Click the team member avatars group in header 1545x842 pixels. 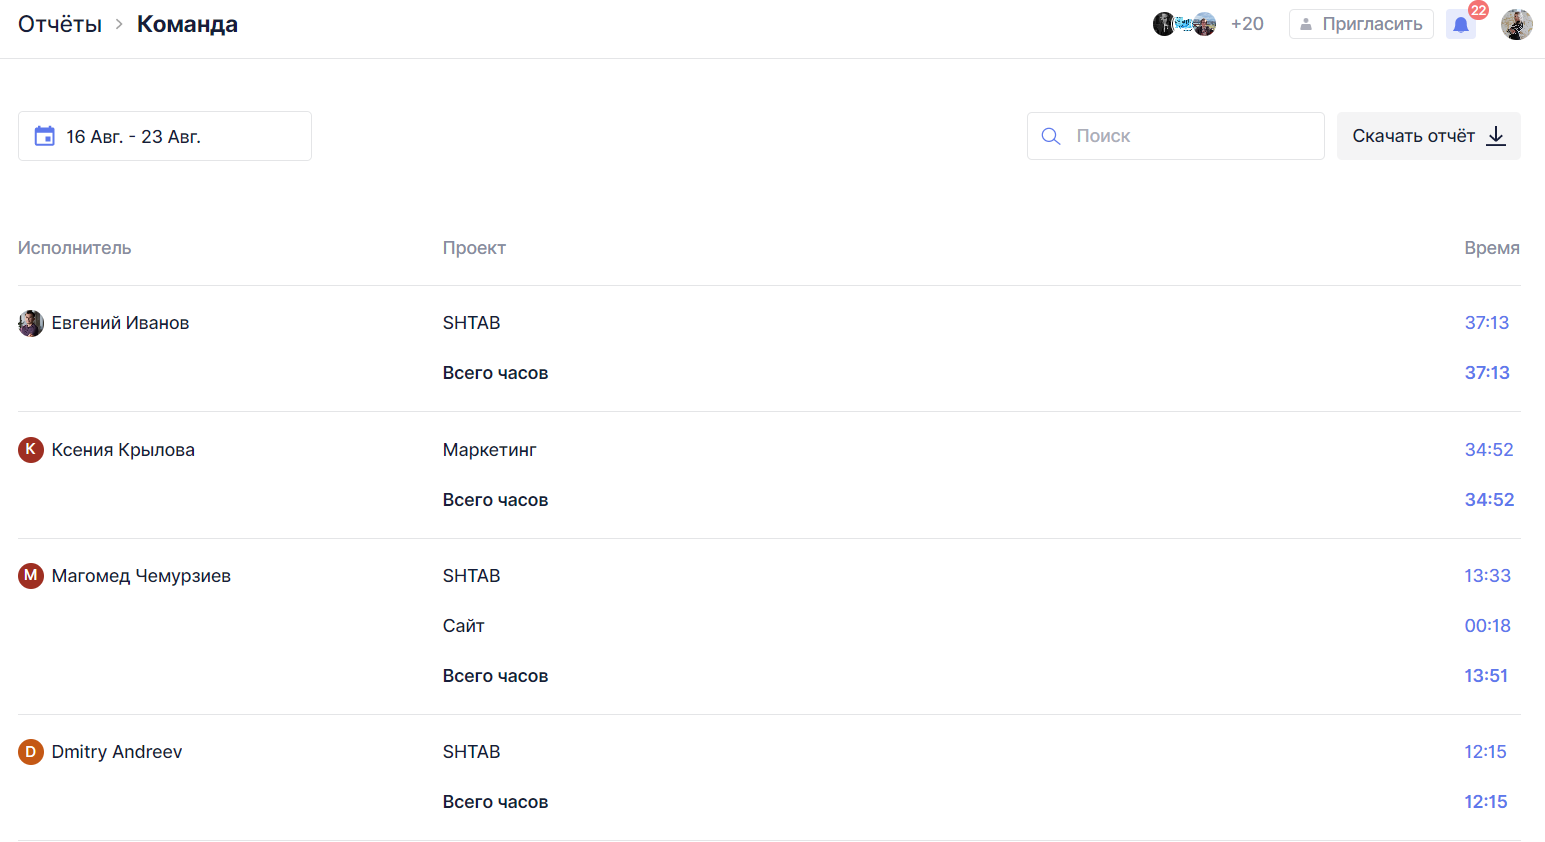pos(1184,24)
